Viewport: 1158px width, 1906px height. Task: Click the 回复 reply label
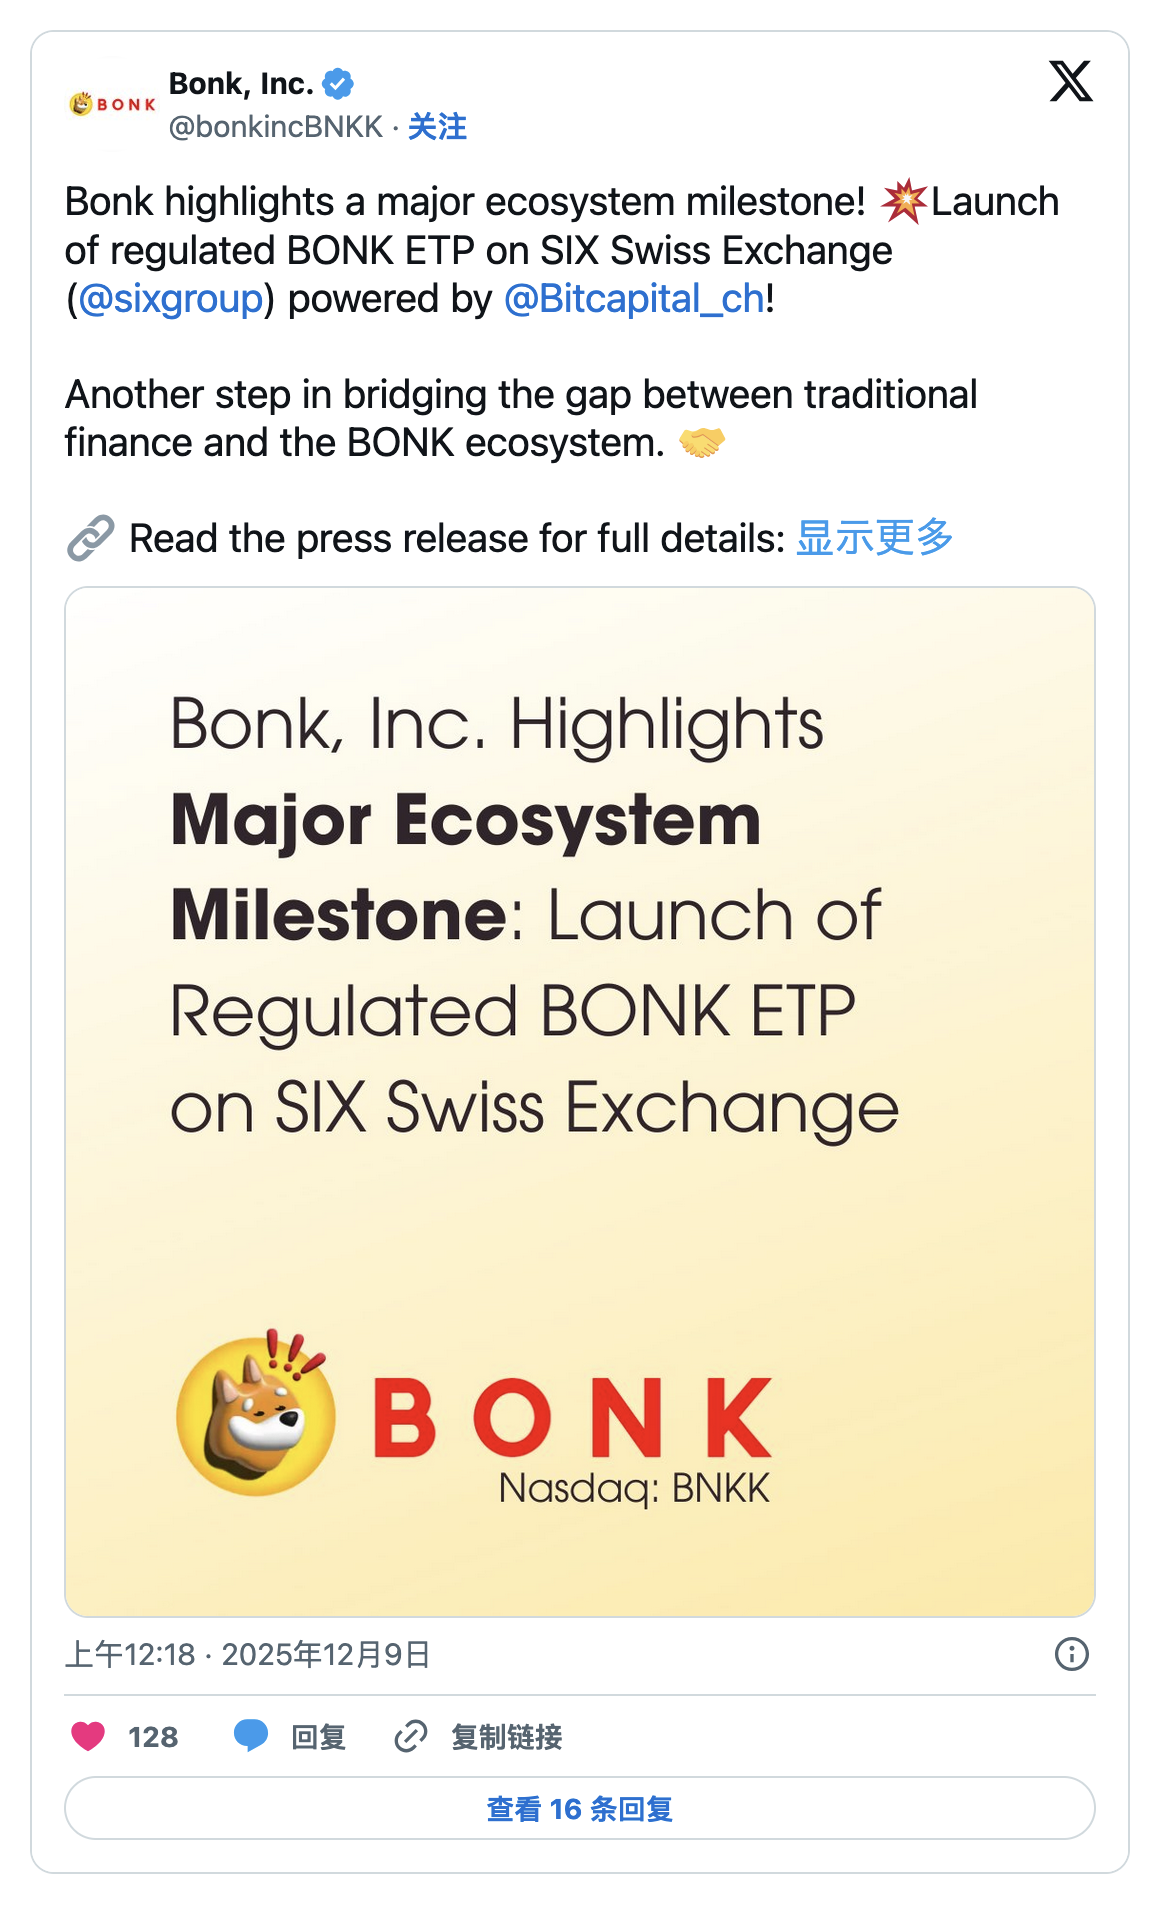[318, 1737]
